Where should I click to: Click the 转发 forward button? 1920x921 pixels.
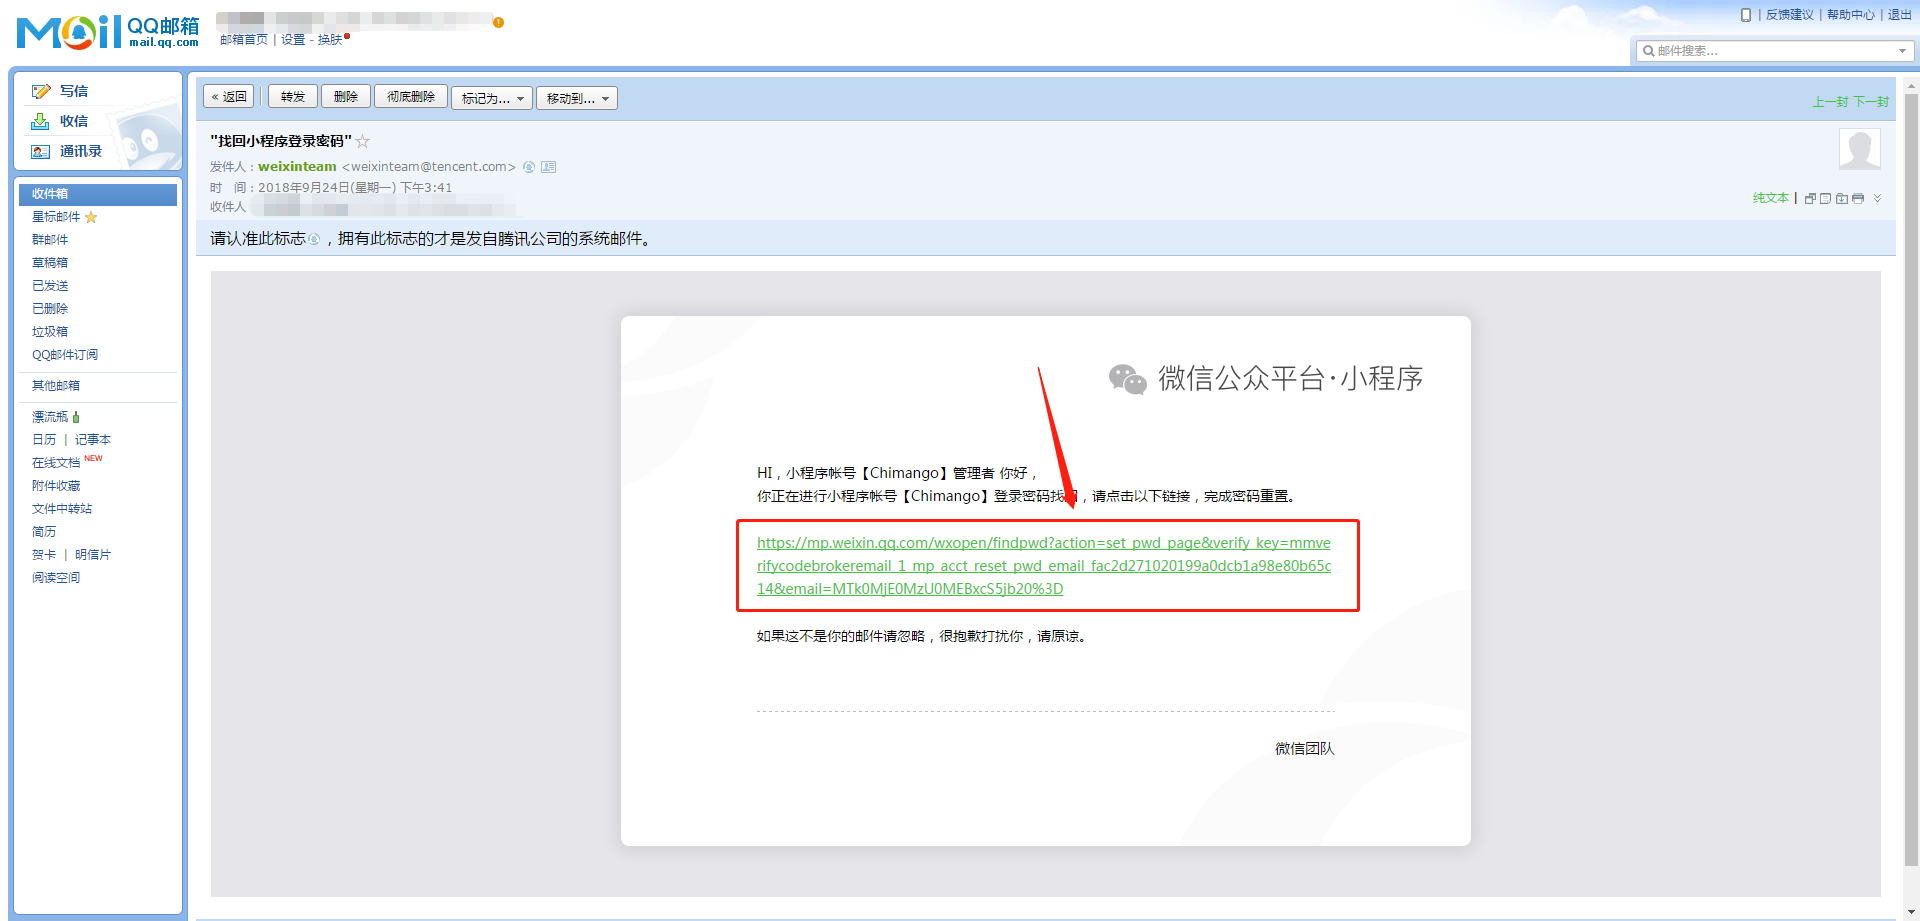coord(293,97)
